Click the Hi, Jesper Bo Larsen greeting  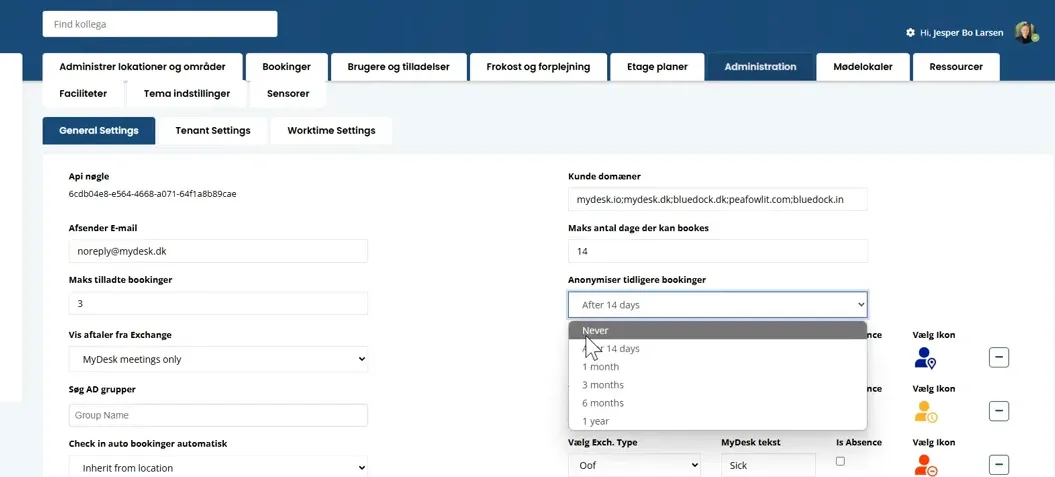[961, 32]
